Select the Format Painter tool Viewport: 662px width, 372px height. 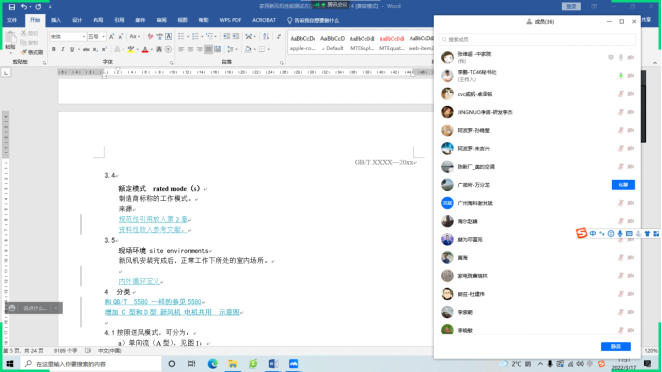click(32, 52)
